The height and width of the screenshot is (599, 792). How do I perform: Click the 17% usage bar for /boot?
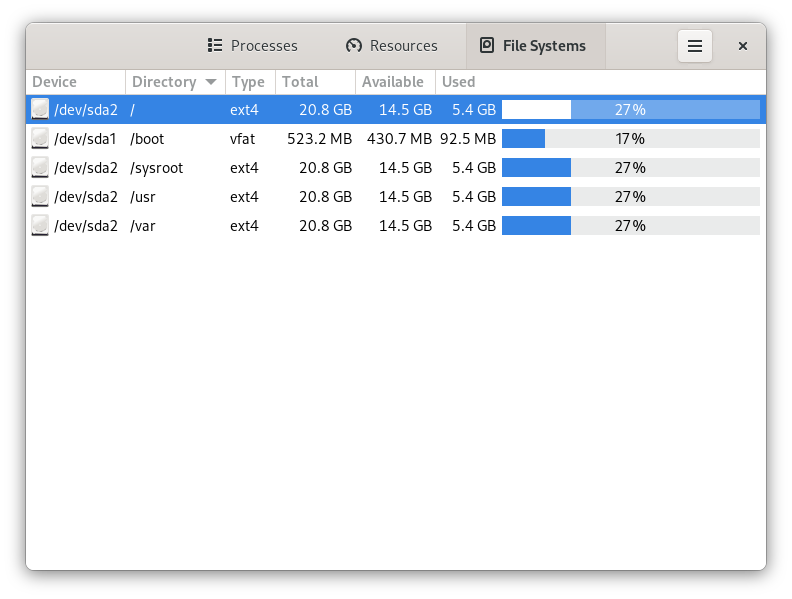click(630, 138)
